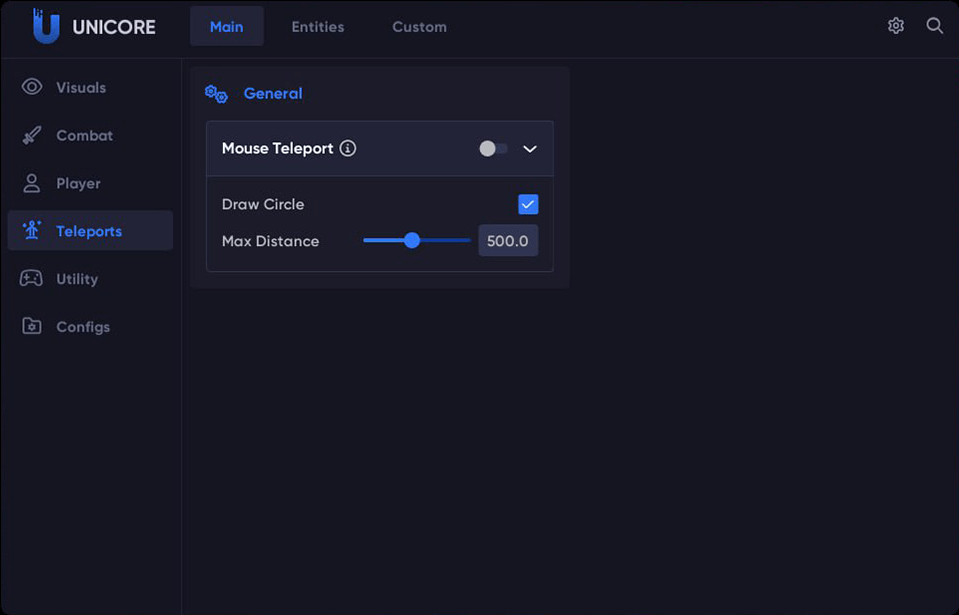
Task: Open the settings gear at top right
Action: tap(896, 25)
